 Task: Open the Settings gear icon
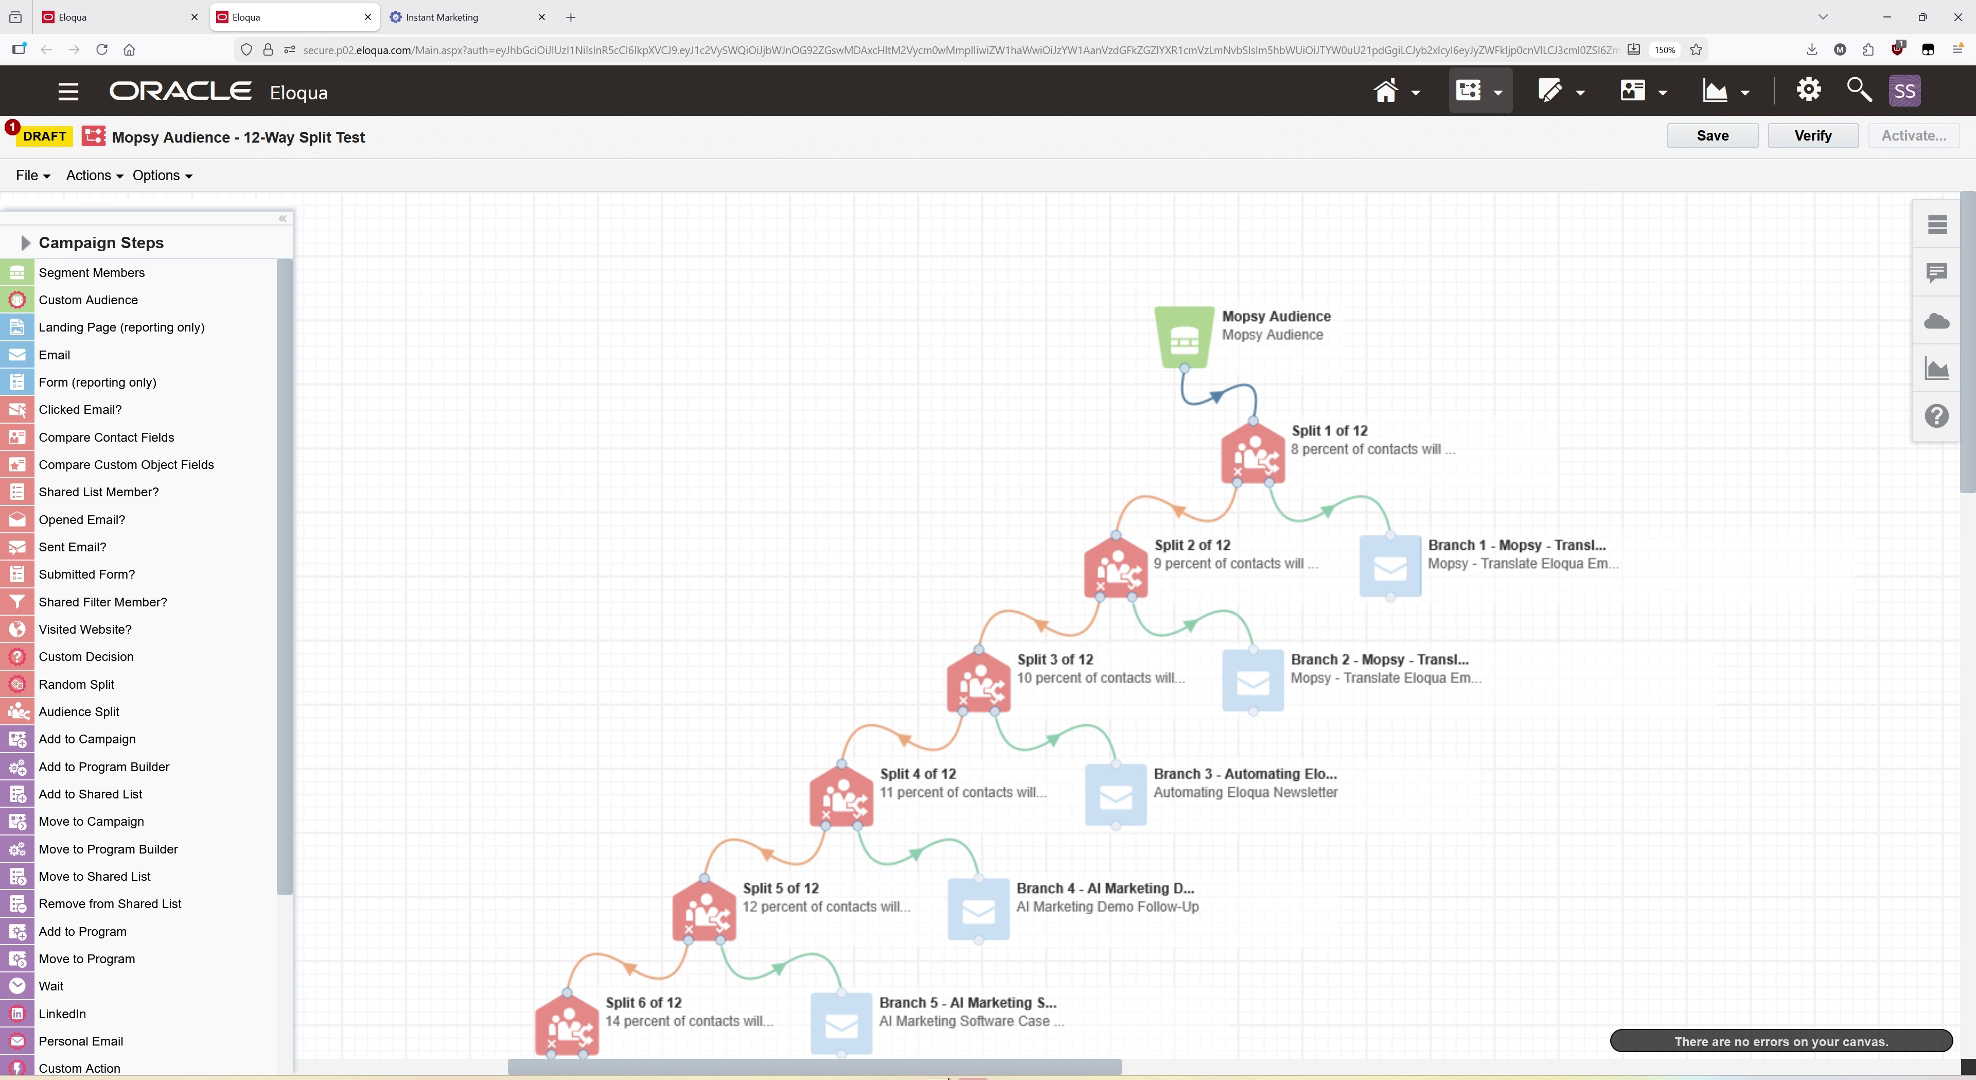tap(1808, 90)
